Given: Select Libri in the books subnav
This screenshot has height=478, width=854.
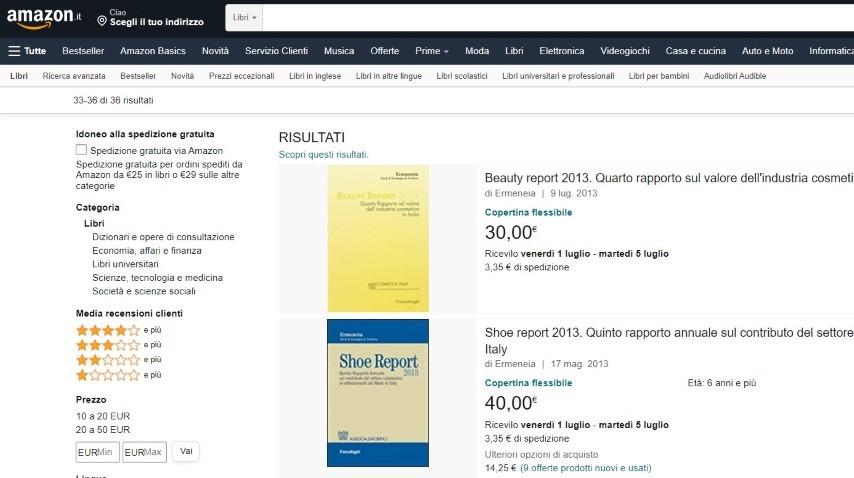Looking at the screenshot, I should pyautogui.click(x=19, y=76).
